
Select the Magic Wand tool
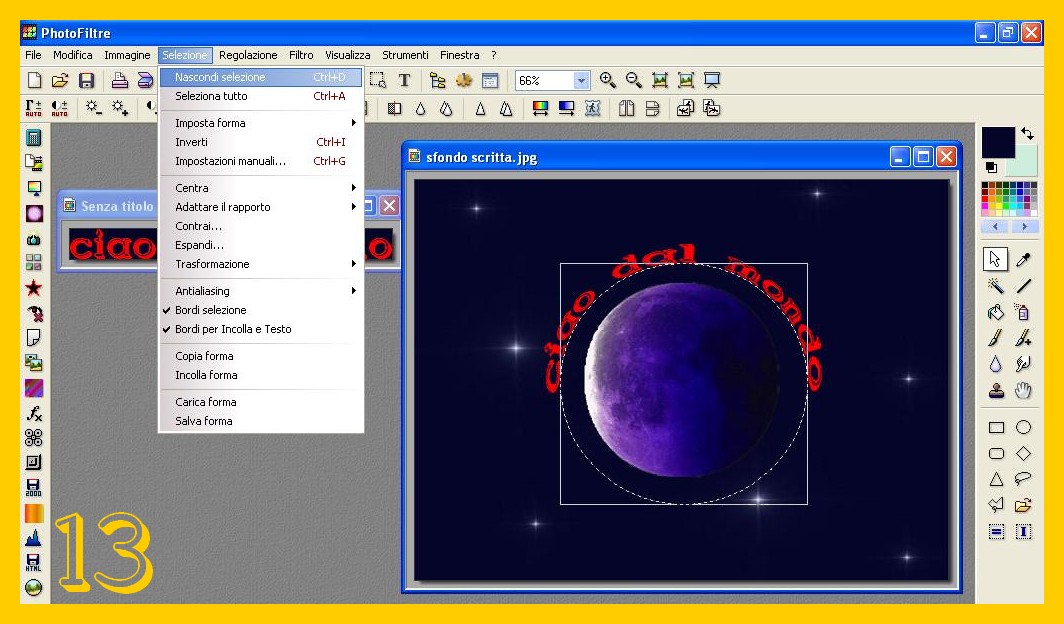(x=996, y=287)
